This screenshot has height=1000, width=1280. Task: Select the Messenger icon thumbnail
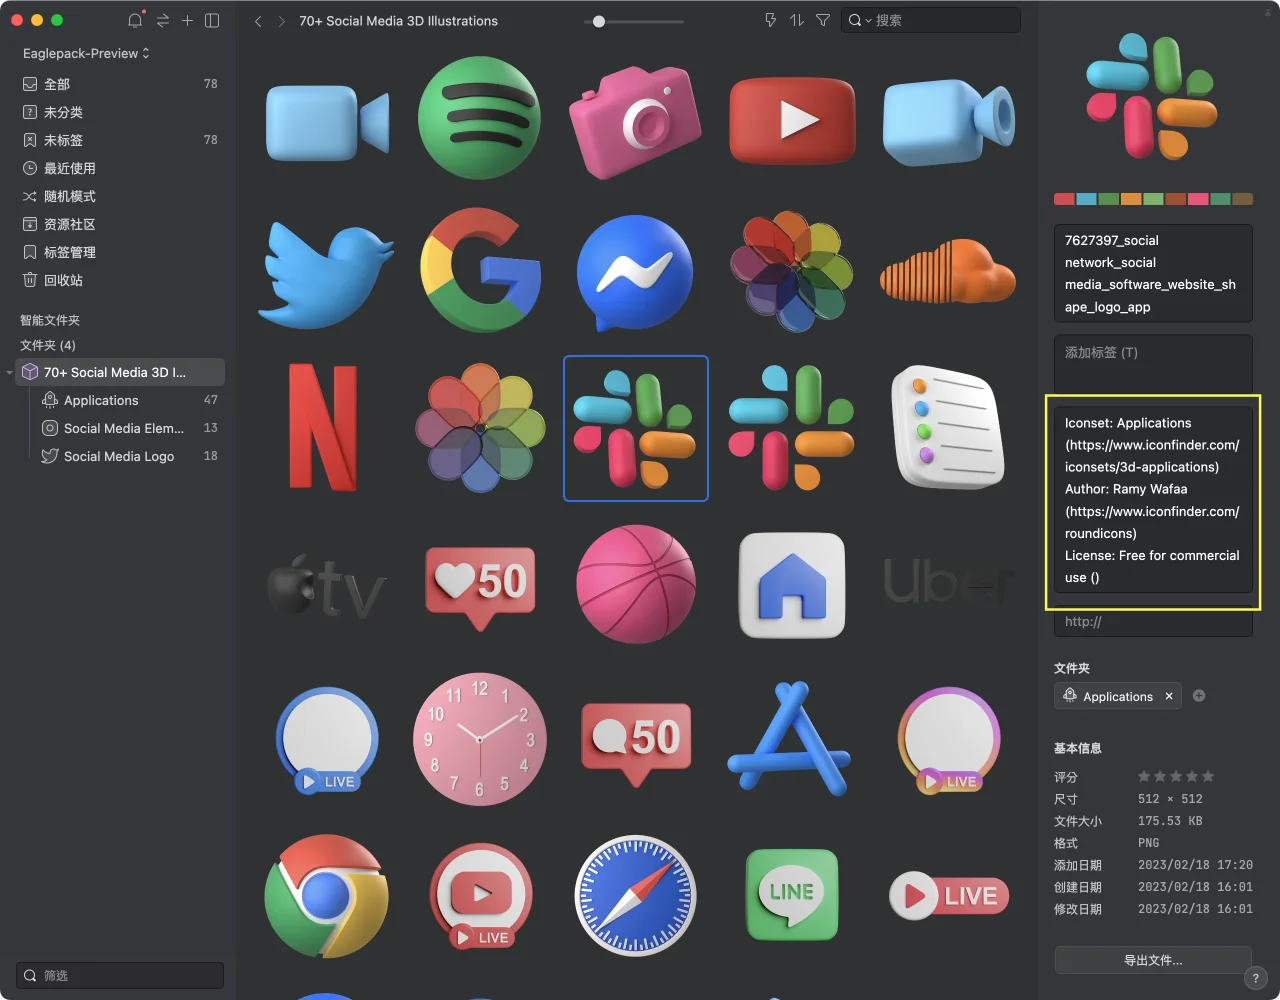click(x=635, y=273)
